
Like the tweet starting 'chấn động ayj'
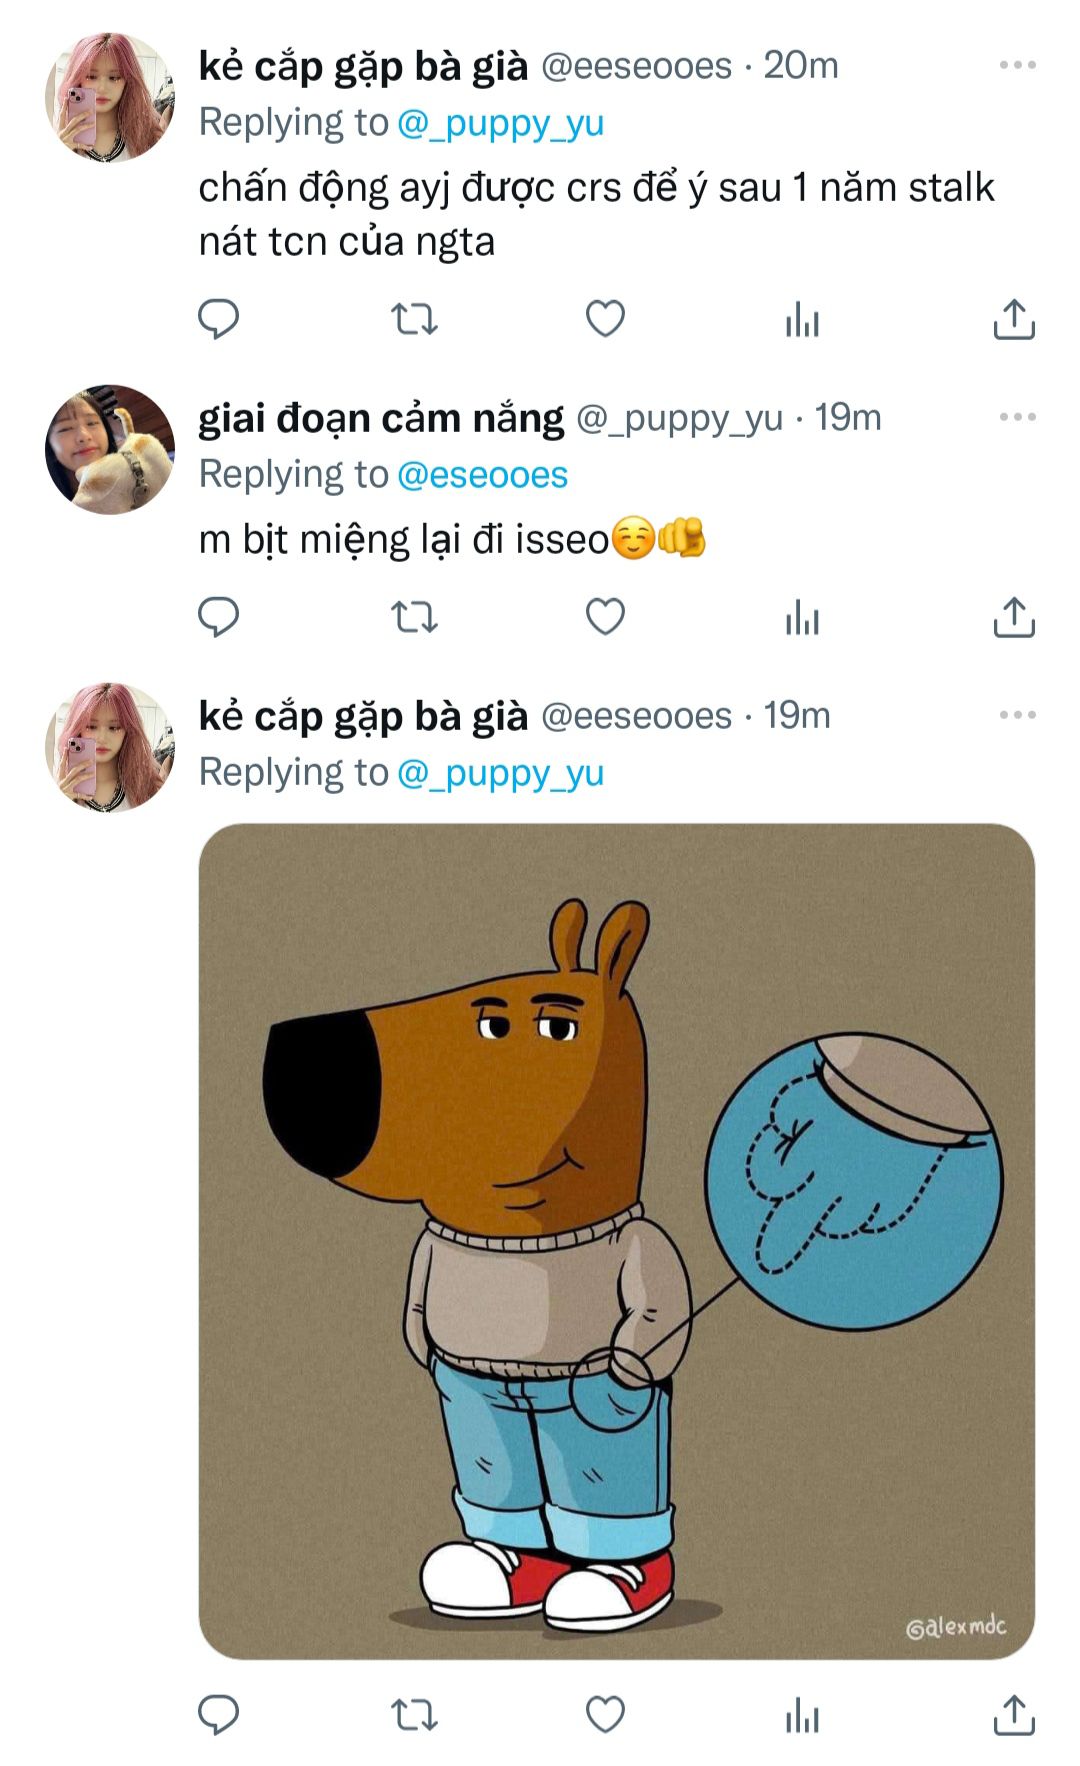[x=605, y=320]
